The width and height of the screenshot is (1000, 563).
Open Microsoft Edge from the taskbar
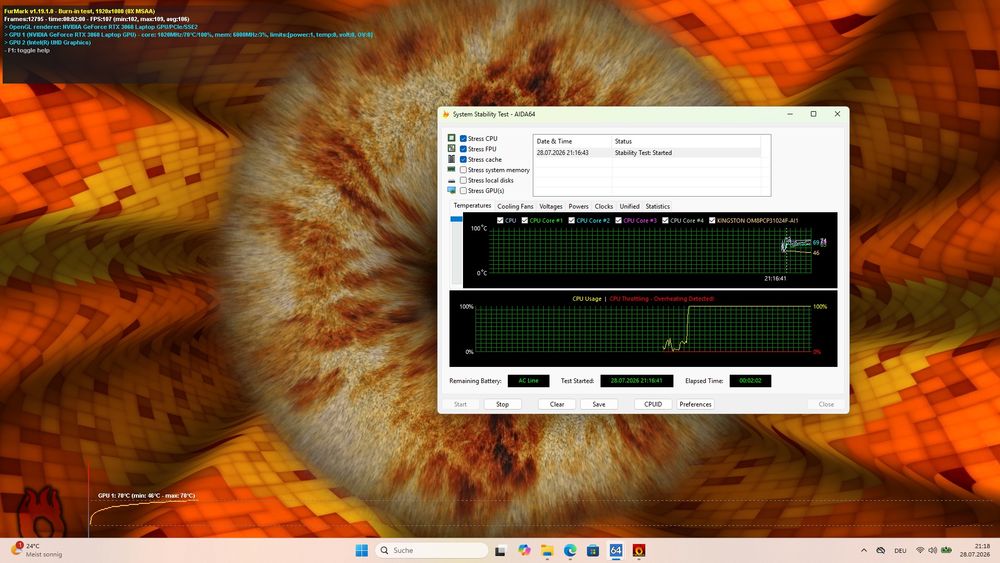point(570,550)
